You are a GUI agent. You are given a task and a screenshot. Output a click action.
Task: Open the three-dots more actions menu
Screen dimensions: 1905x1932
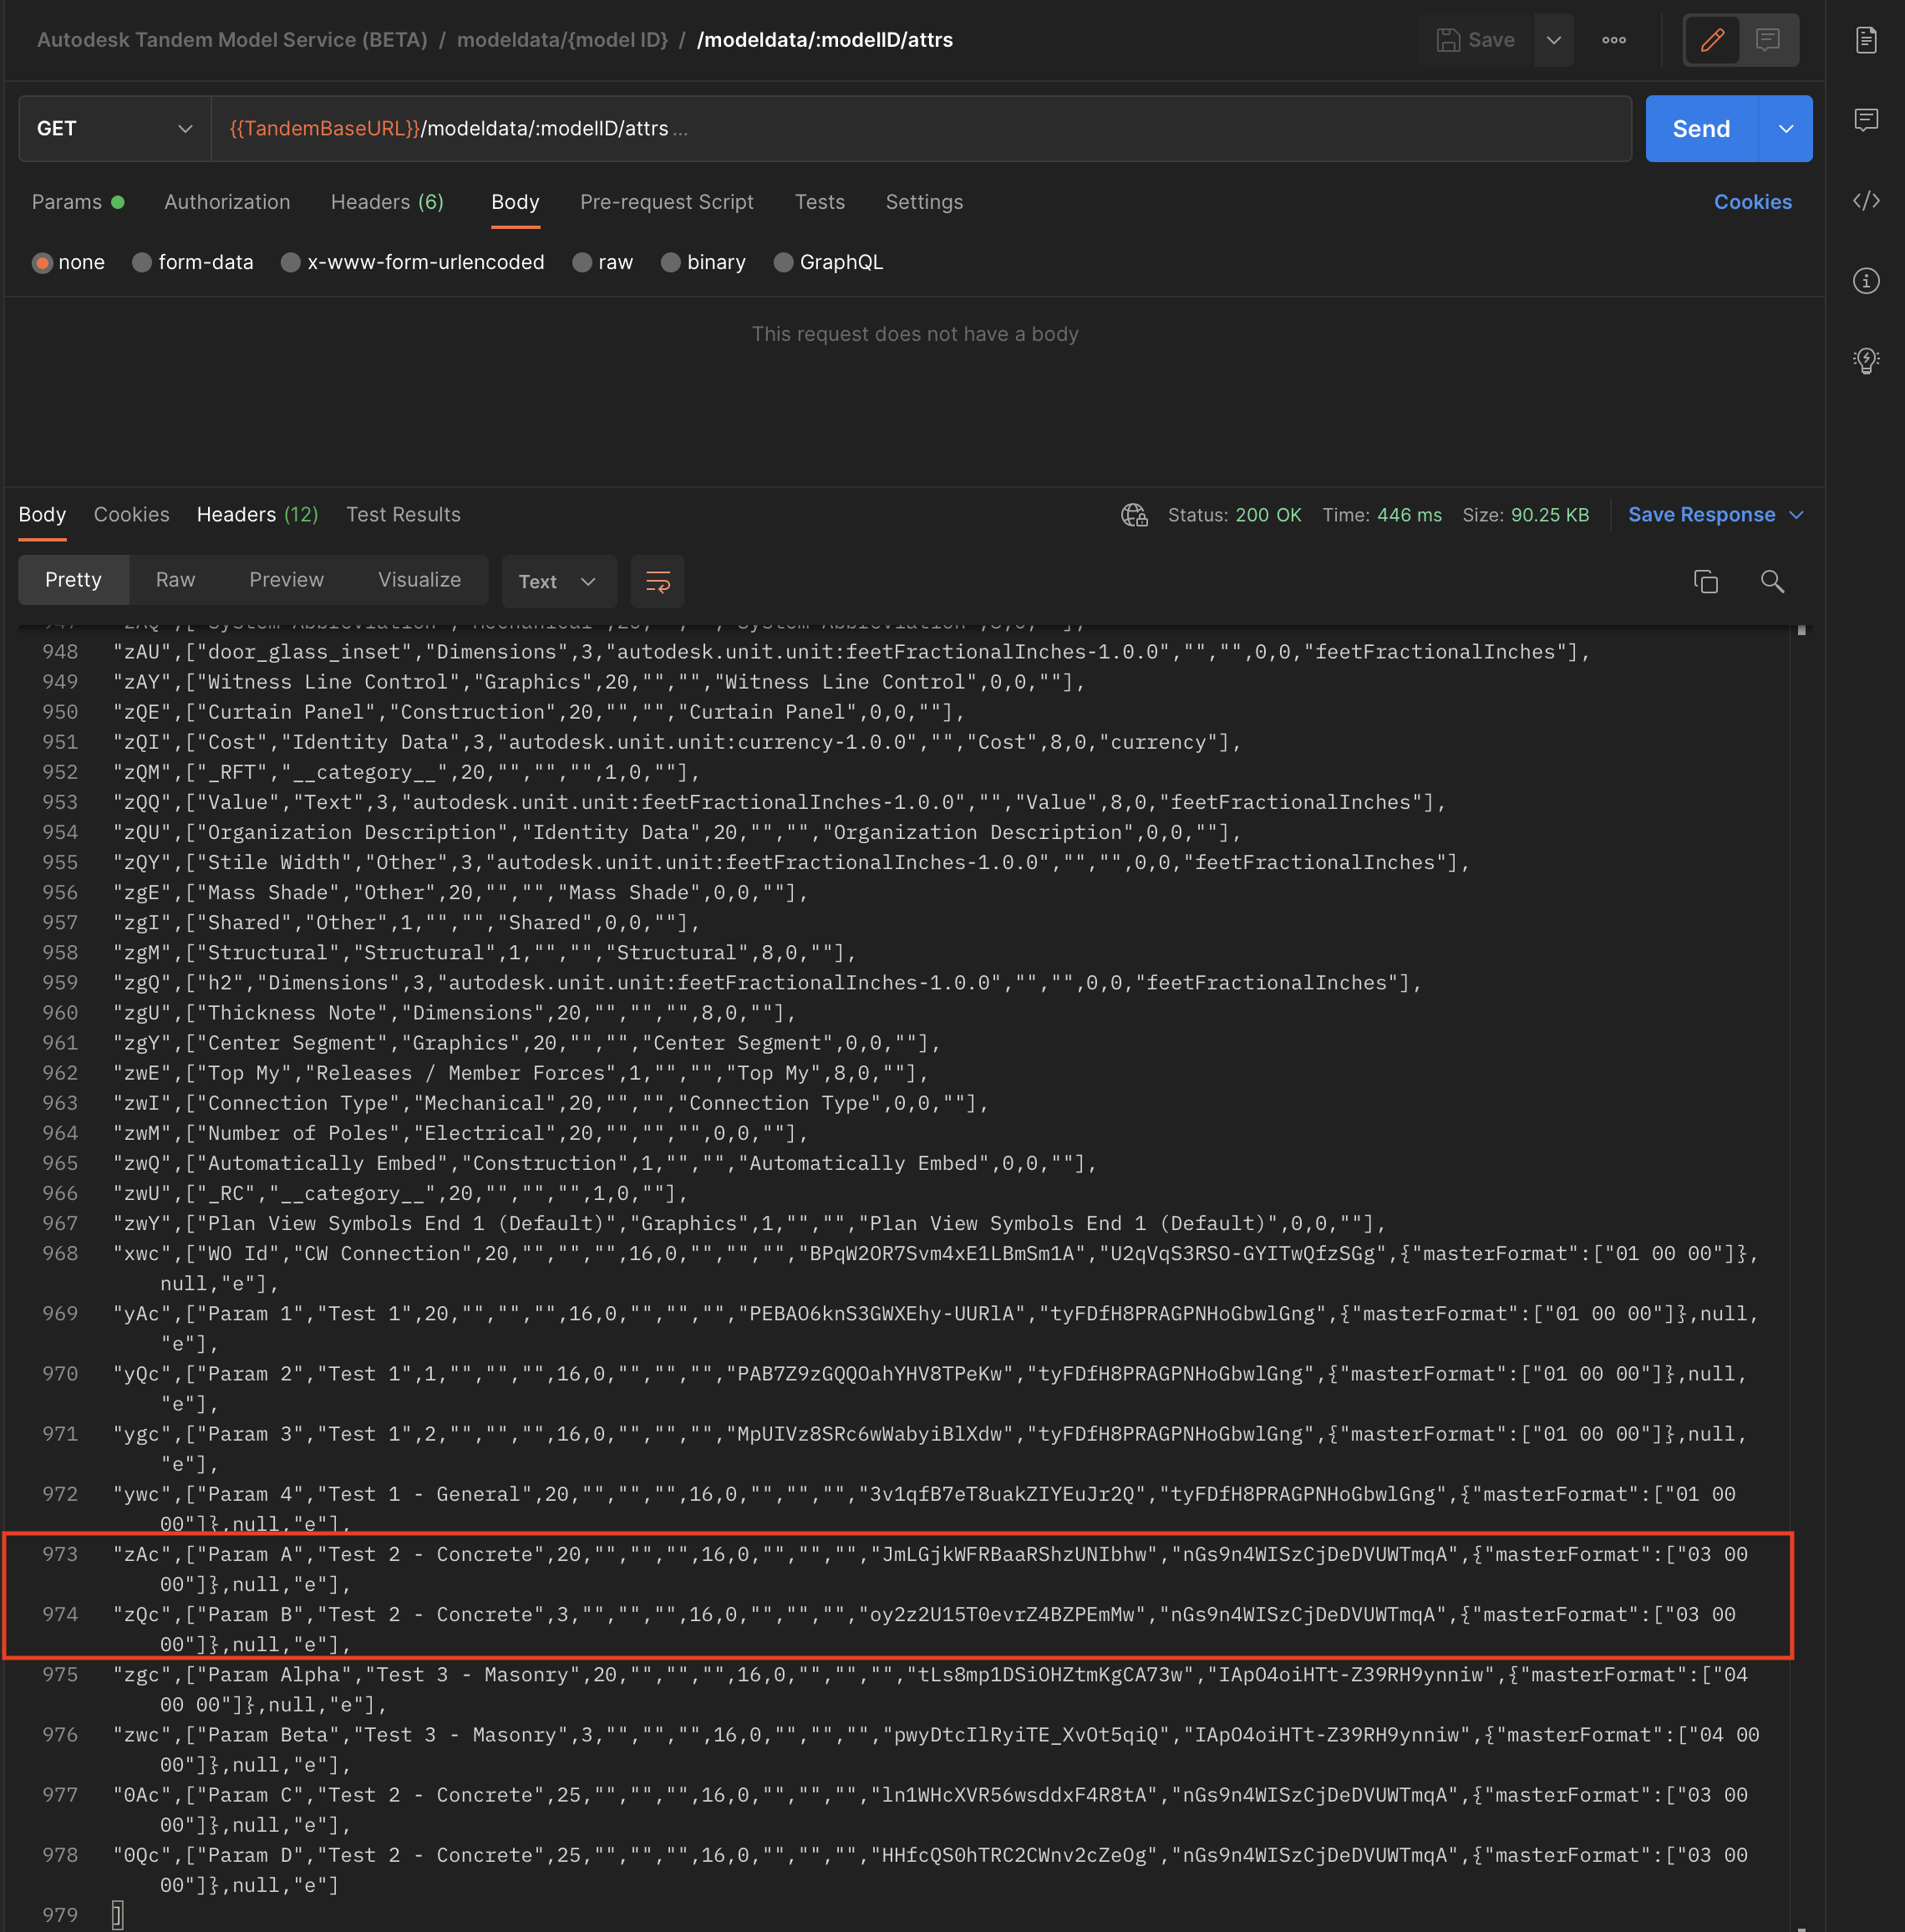point(1613,40)
